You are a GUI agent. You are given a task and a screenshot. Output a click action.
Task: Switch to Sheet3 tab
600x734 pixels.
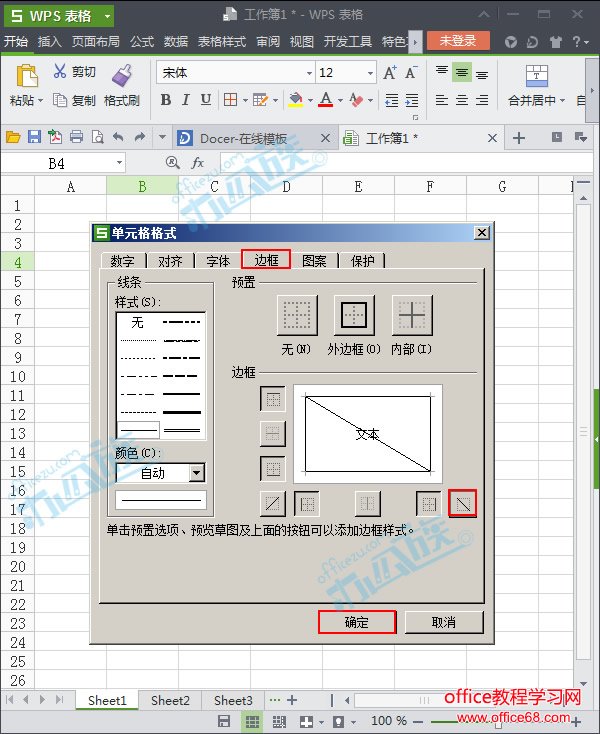(x=233, y=700)
